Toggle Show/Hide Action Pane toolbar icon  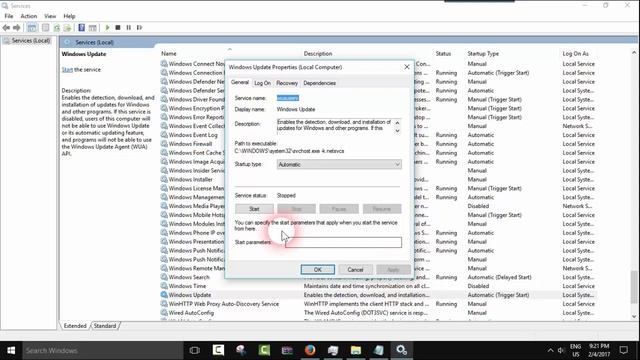point(93,27)
